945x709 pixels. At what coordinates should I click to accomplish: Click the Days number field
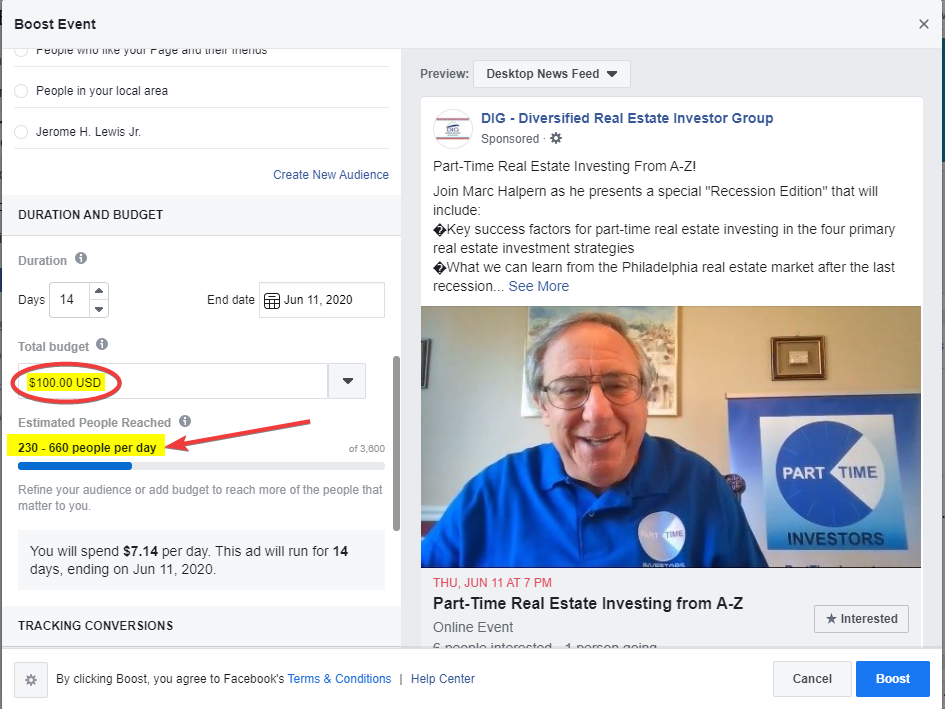click(x=69, y=300)
